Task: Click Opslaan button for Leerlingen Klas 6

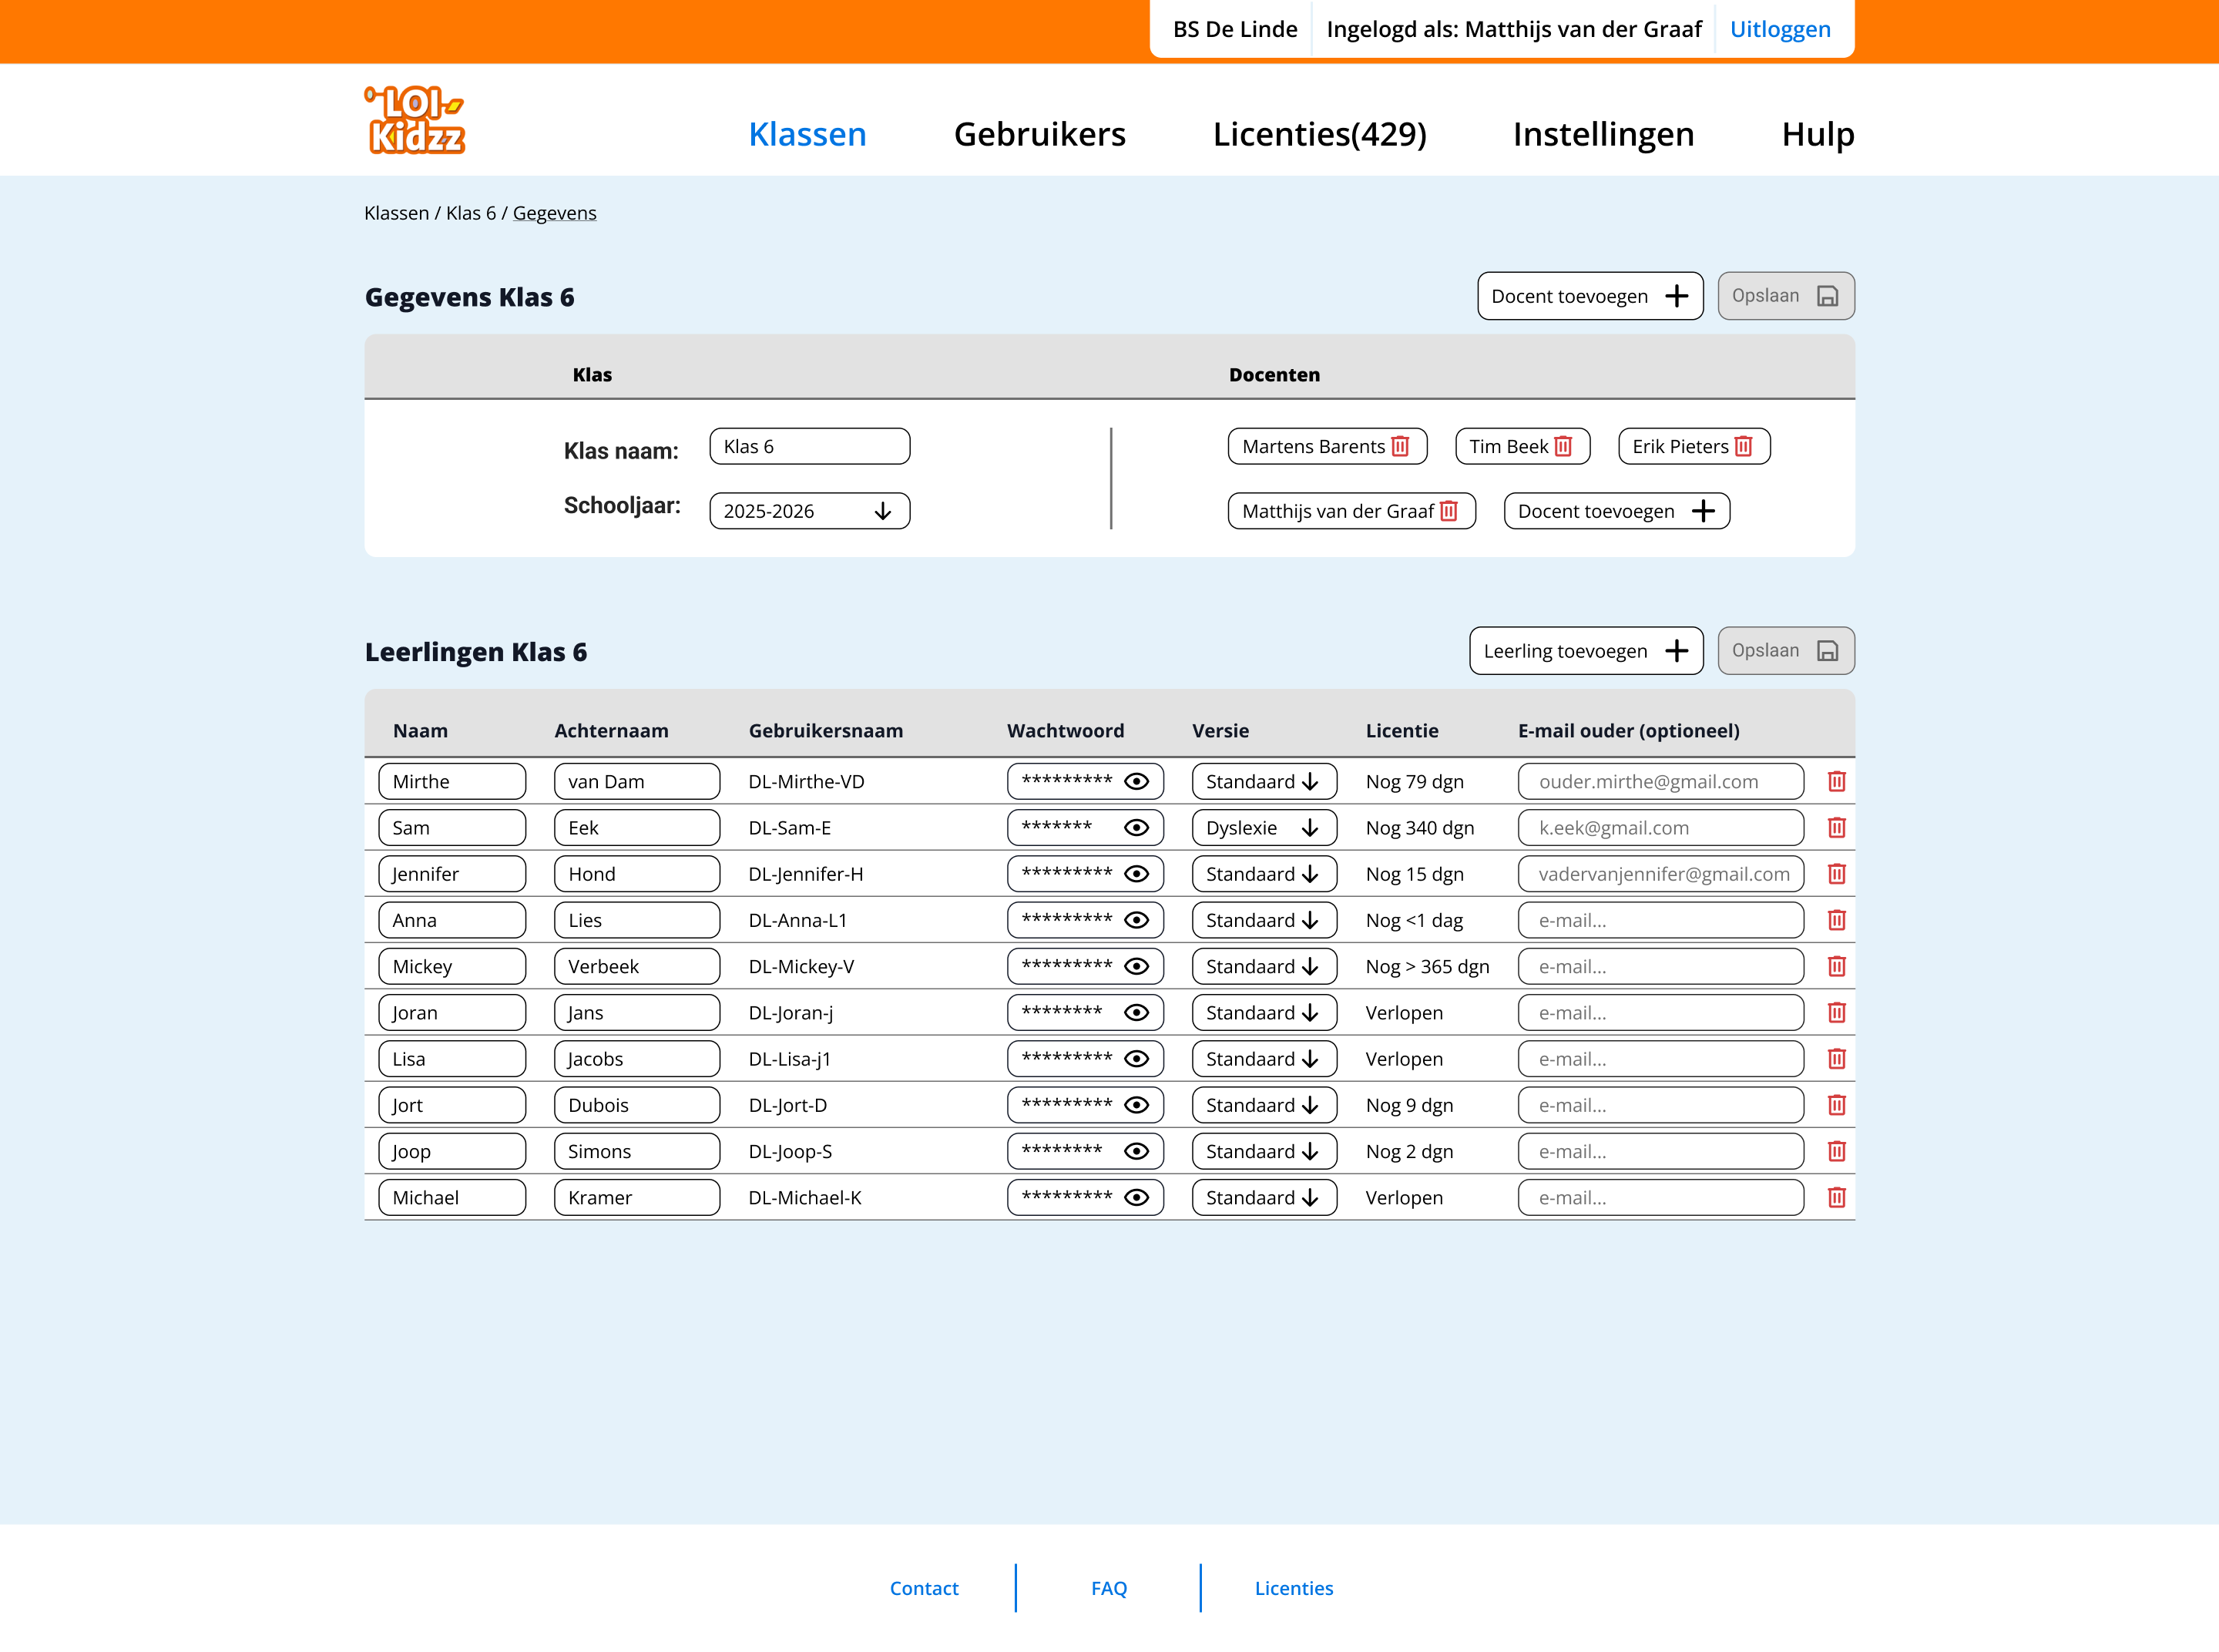Action: pyautogui.click(x=1786, y=651)
